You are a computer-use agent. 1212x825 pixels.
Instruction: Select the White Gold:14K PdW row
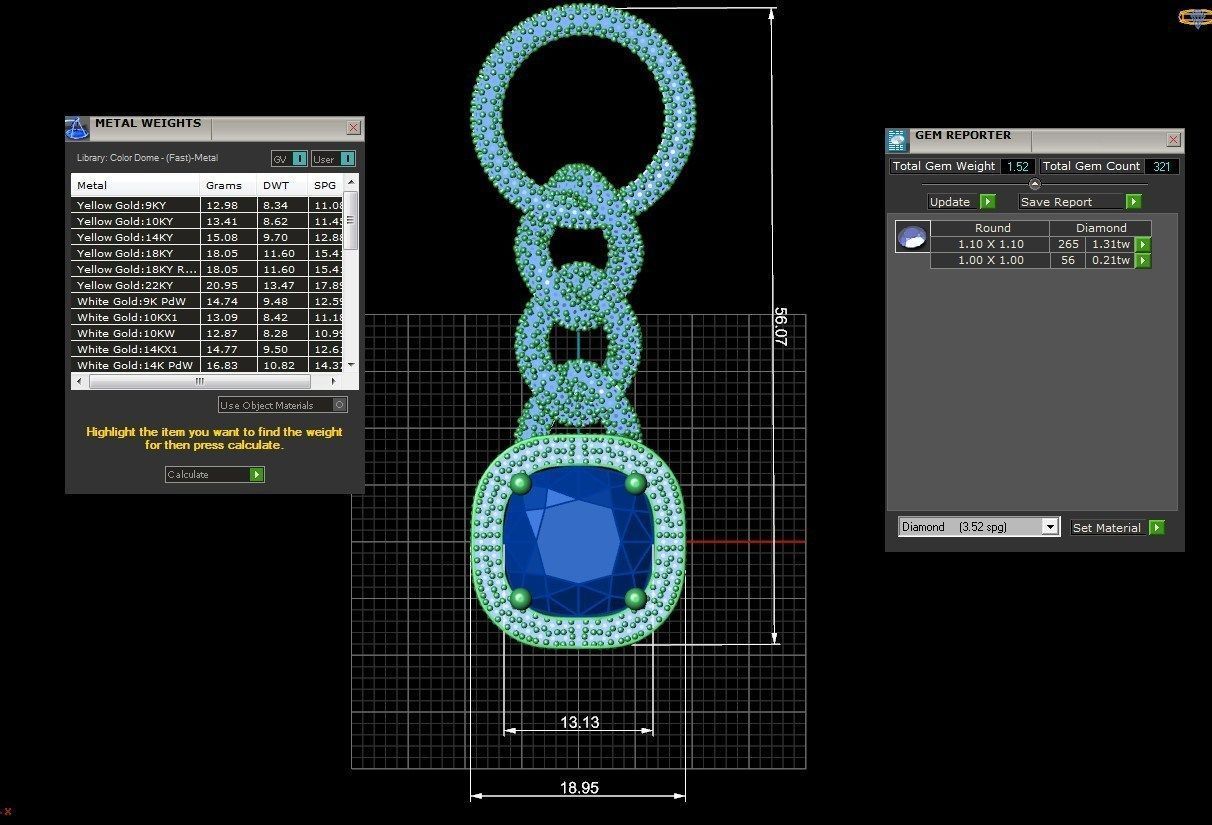[207, 365]
